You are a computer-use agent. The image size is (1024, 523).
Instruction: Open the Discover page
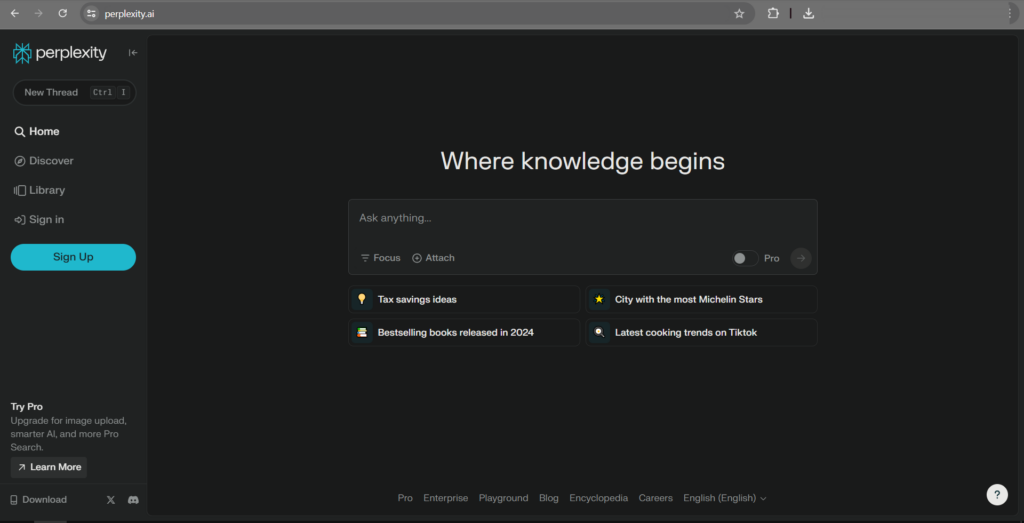click(x=44, y=161)
